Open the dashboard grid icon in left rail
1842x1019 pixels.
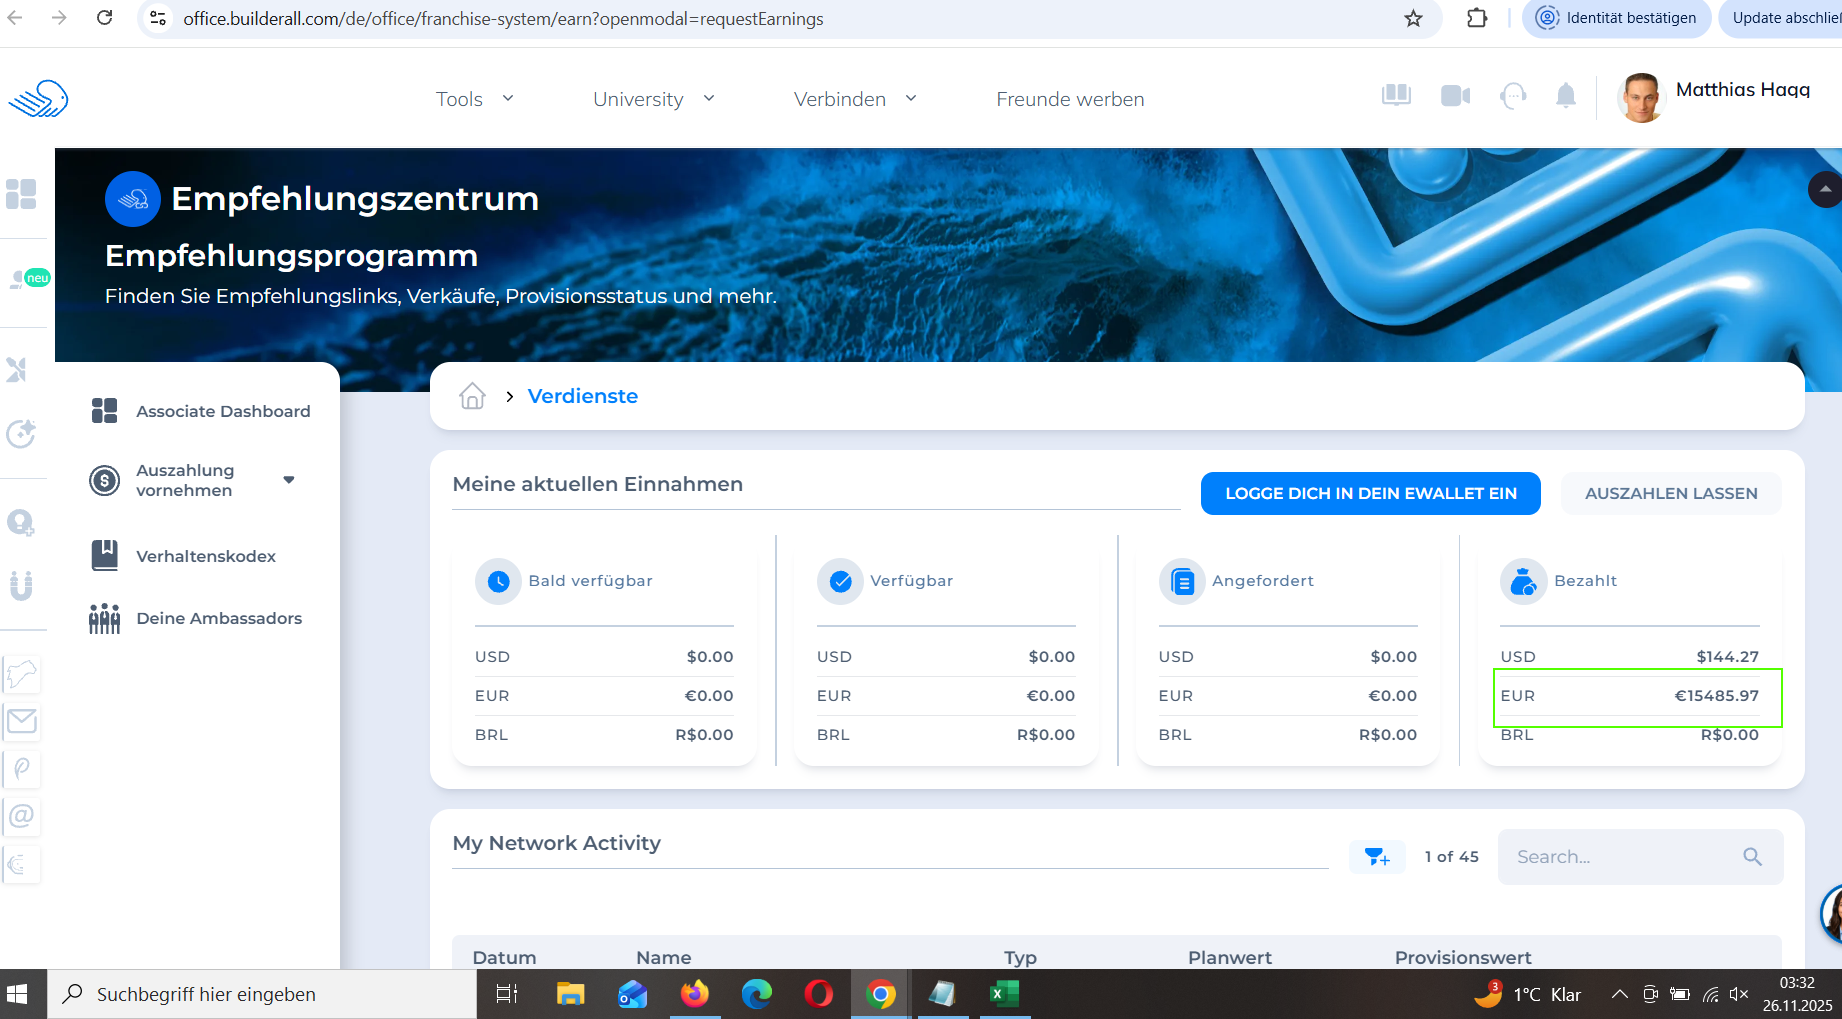pyautogui.click(x=21, y=194)
